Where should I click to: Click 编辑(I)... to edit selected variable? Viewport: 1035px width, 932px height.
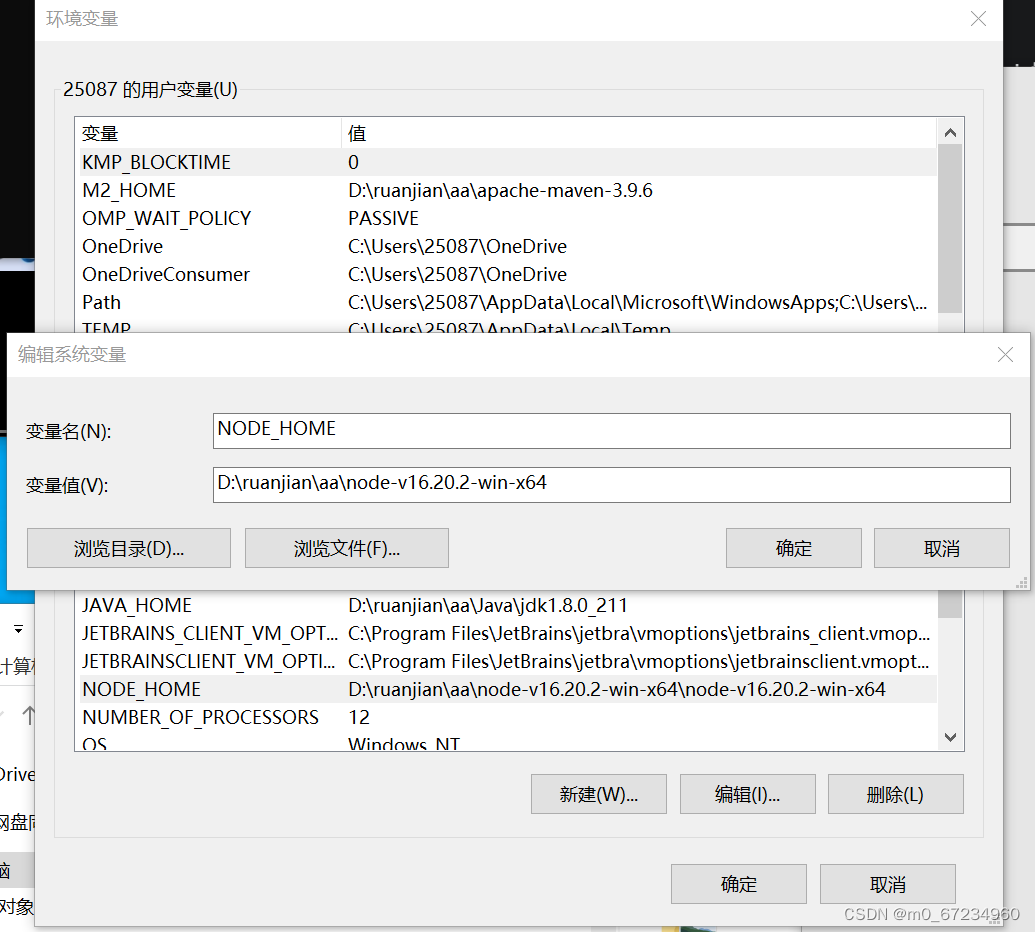(x=747, y=794)
